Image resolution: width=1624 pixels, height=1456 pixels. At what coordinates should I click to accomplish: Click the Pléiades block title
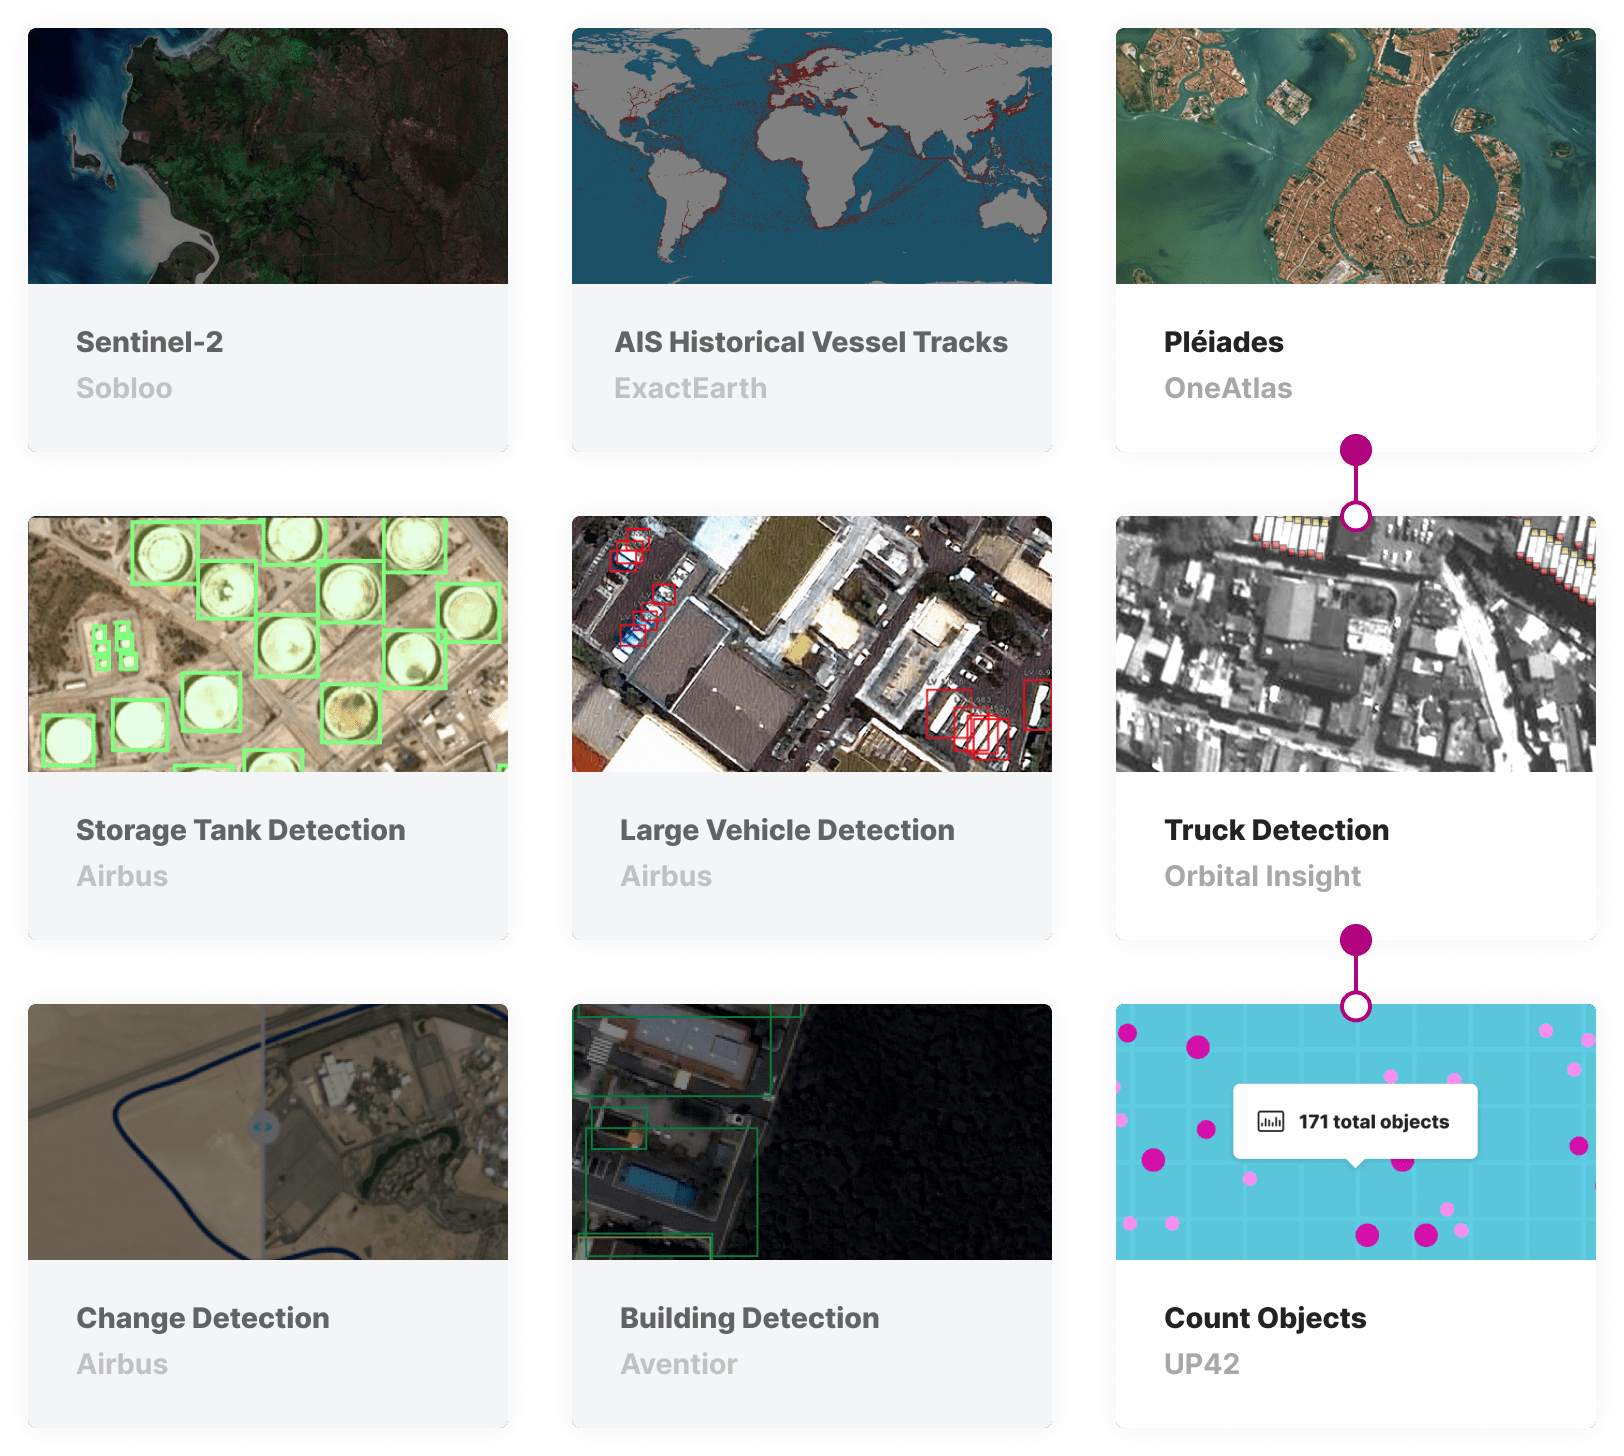click(1224, 342)
